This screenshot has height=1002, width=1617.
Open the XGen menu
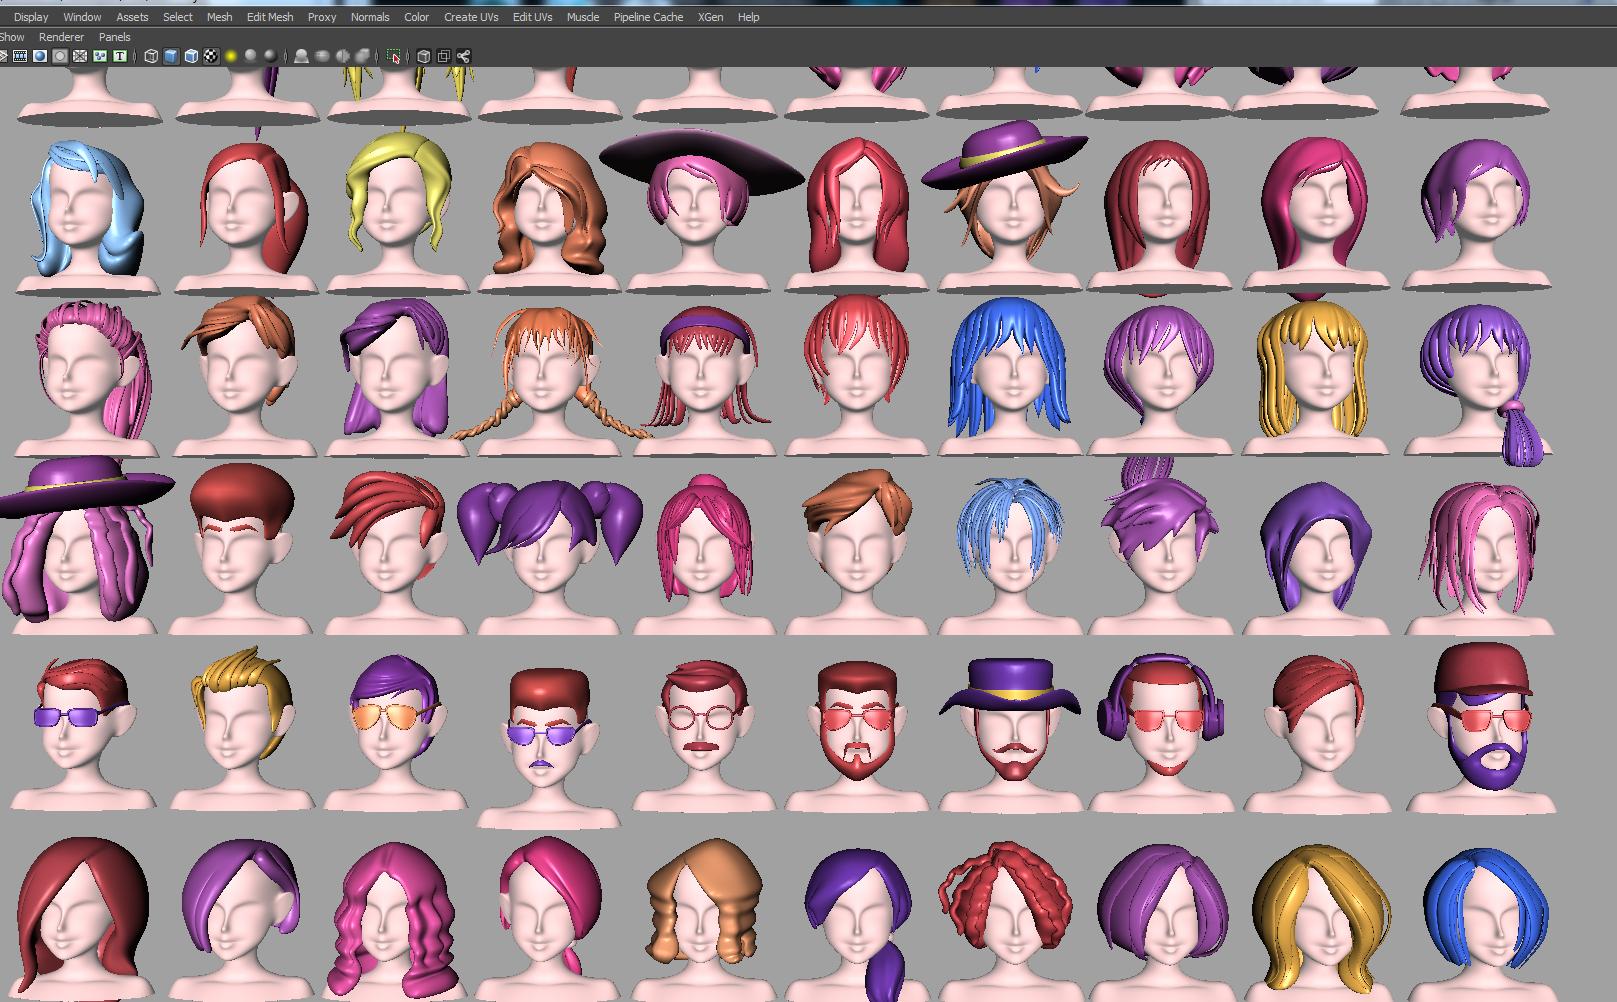[710, 17]
